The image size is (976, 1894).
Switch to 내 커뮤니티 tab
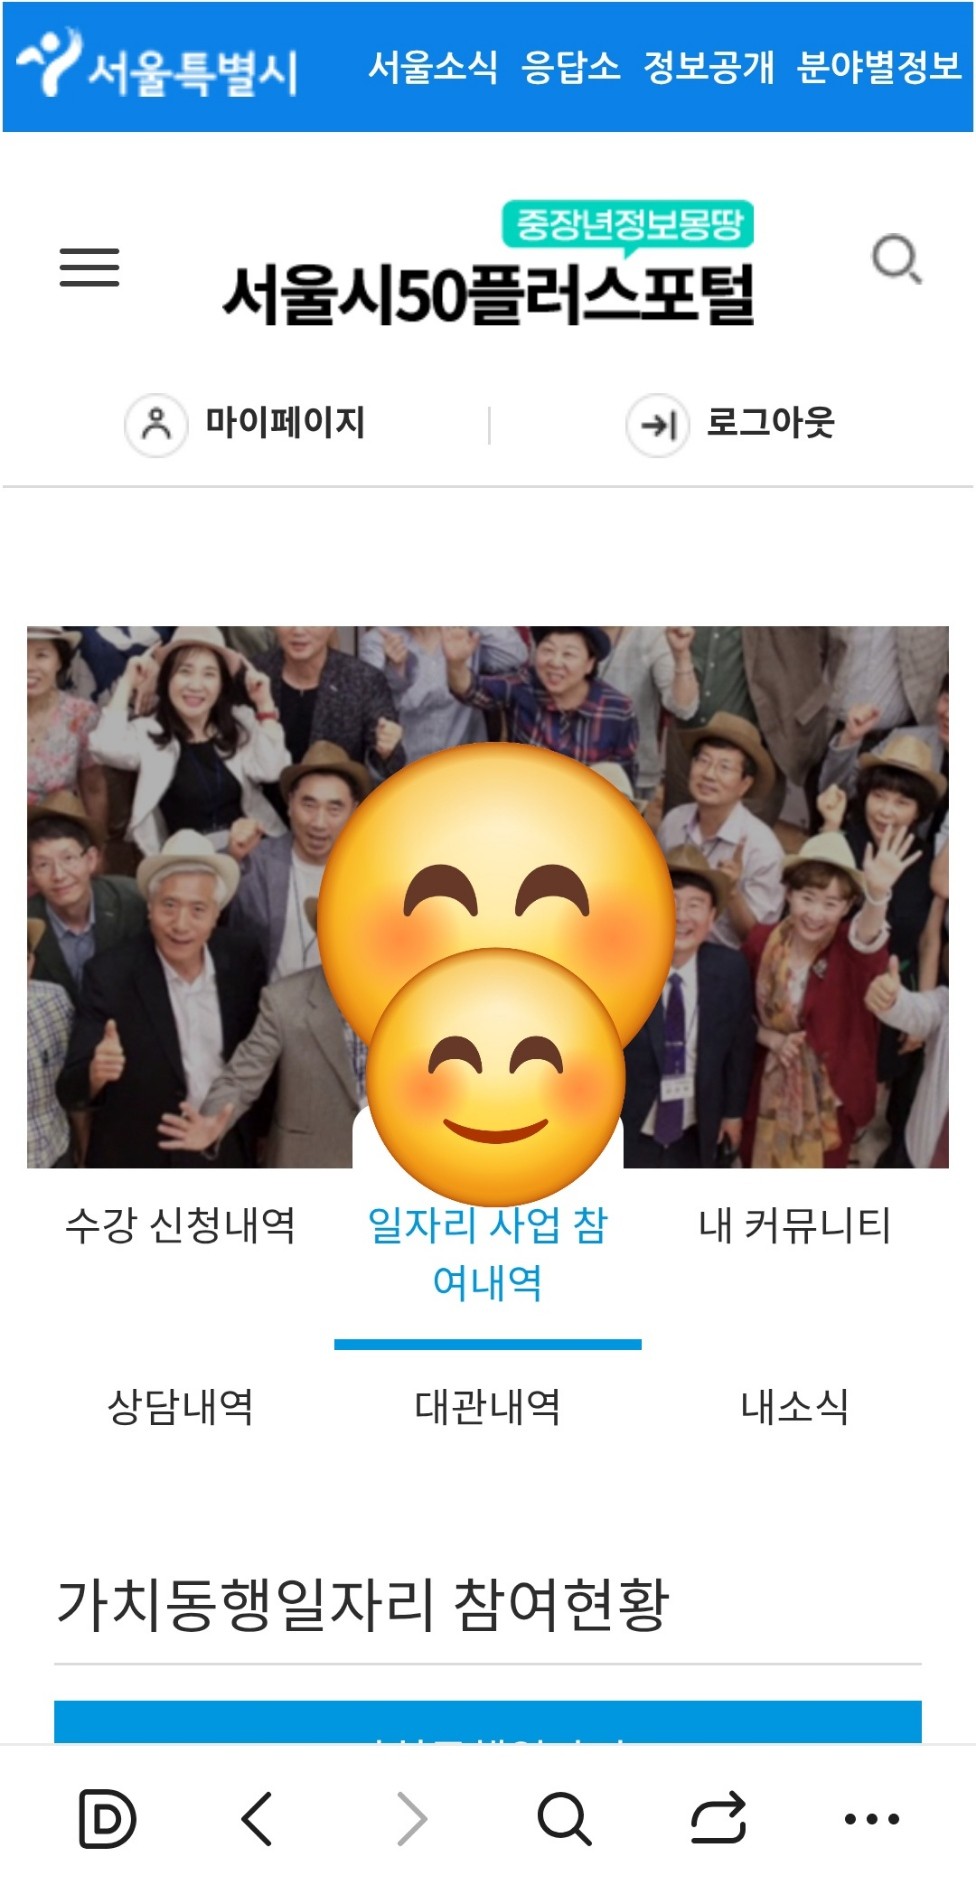click(x=795, y=1225)
